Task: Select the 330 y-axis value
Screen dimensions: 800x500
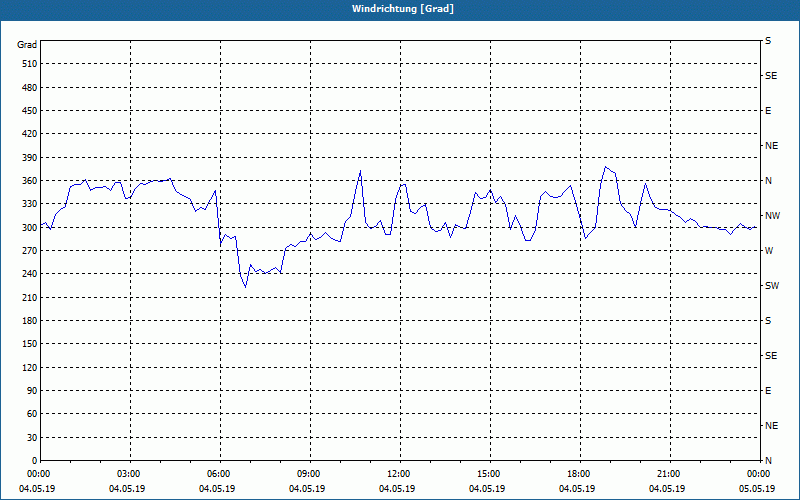Action: tap(30, 204)
